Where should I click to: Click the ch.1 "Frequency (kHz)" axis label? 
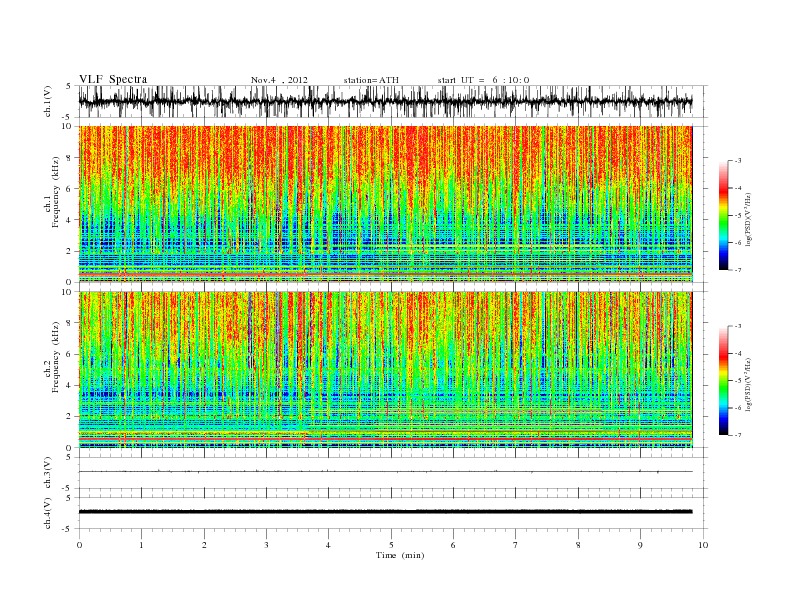[x=56, y=192]
